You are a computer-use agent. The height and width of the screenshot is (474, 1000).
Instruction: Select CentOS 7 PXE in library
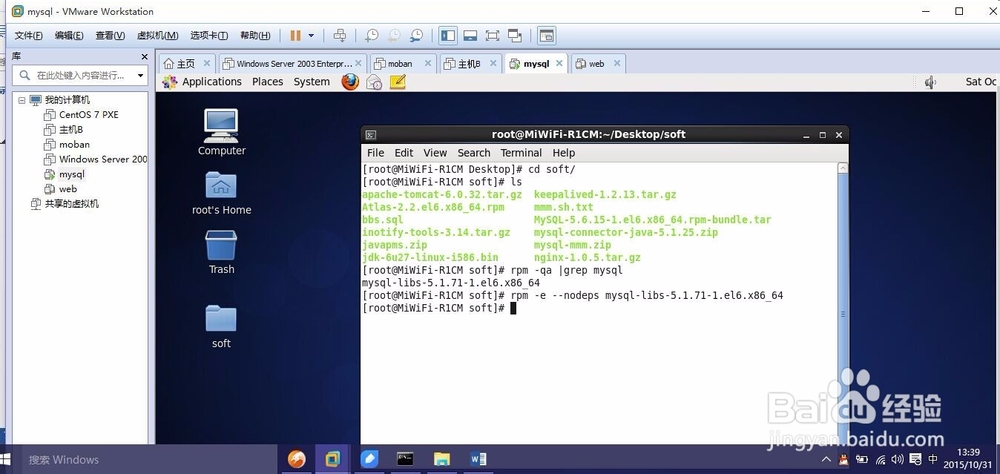[x=88, y=115]
